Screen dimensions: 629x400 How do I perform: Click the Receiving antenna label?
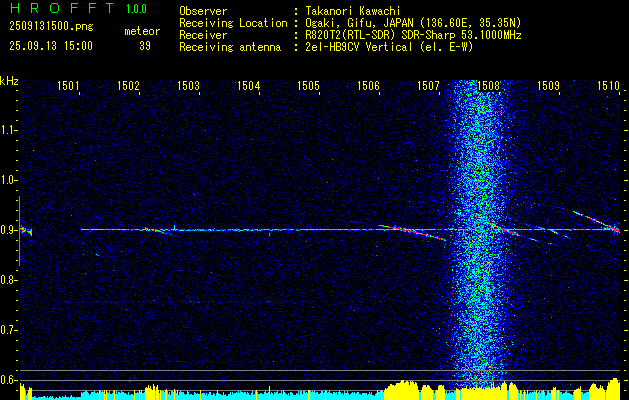click(230, 47)
